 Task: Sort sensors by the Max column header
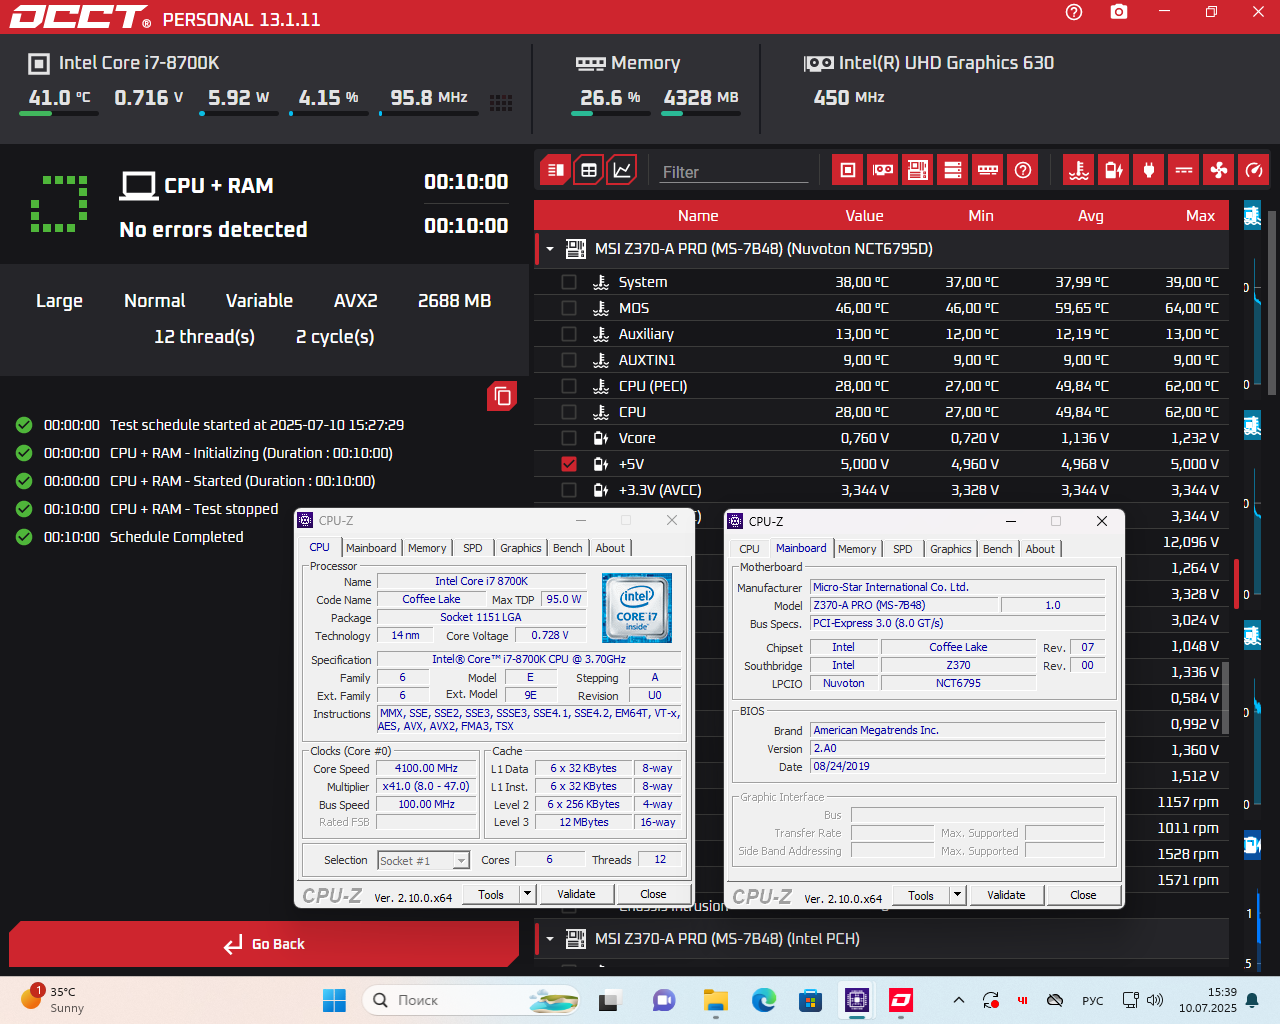[x=1200, y=216]
